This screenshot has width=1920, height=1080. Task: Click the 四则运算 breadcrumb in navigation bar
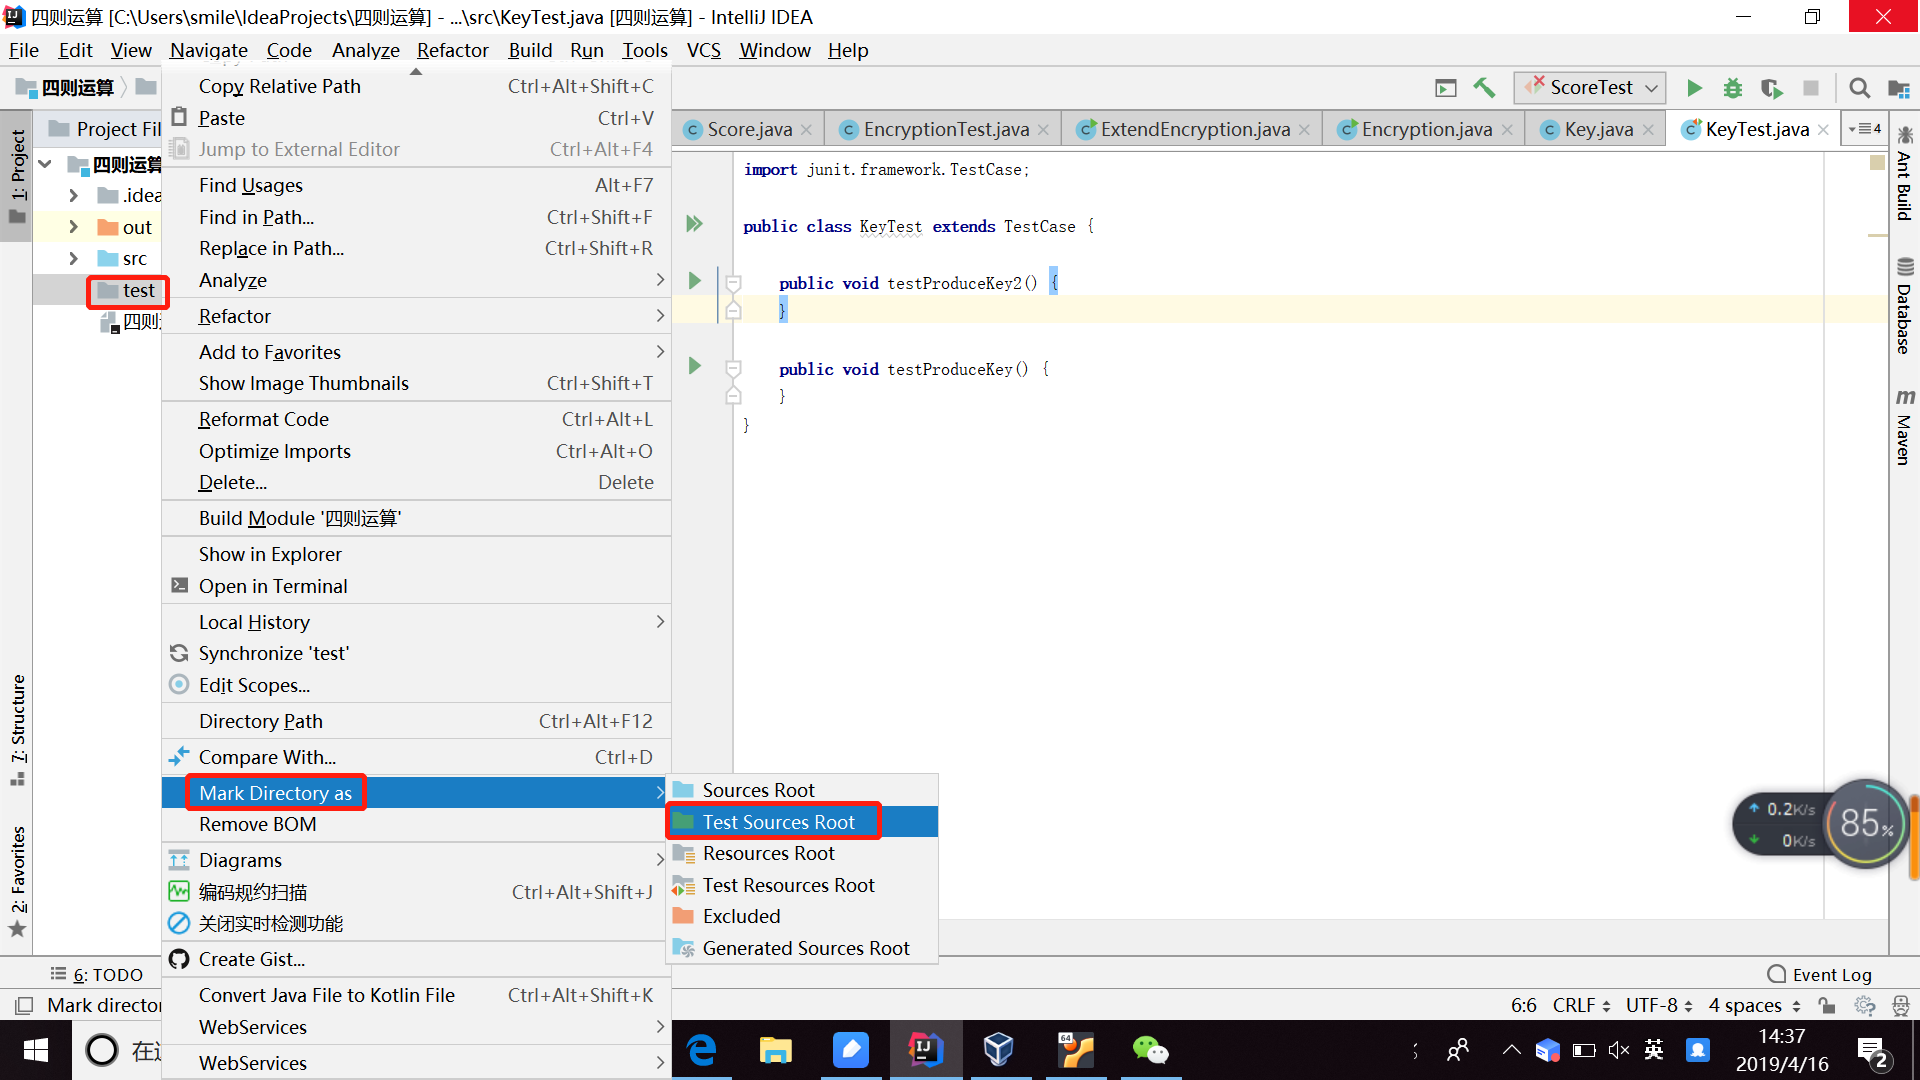click(66, 88)
